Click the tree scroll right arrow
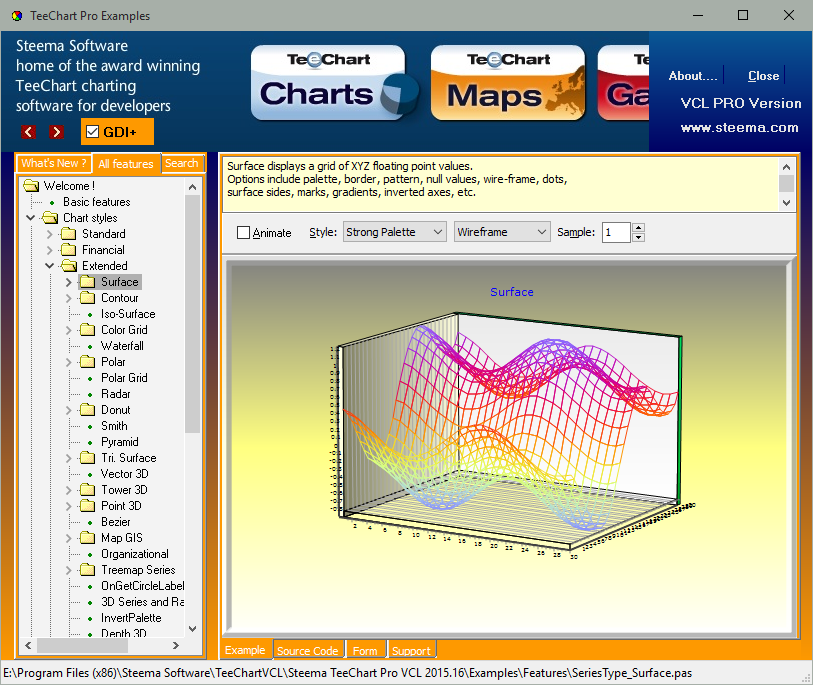This screenshot has width=813, height=685. tap(176, 646)
